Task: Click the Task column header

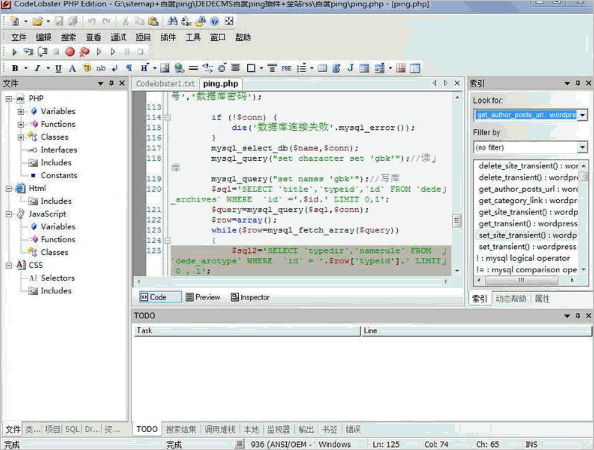Action: [x=247, y=331]
